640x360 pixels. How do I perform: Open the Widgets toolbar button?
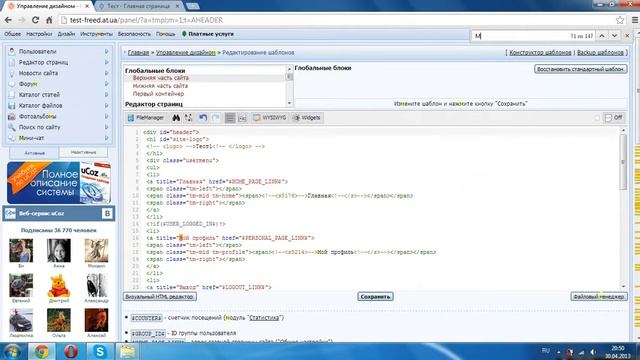point(307,118)
